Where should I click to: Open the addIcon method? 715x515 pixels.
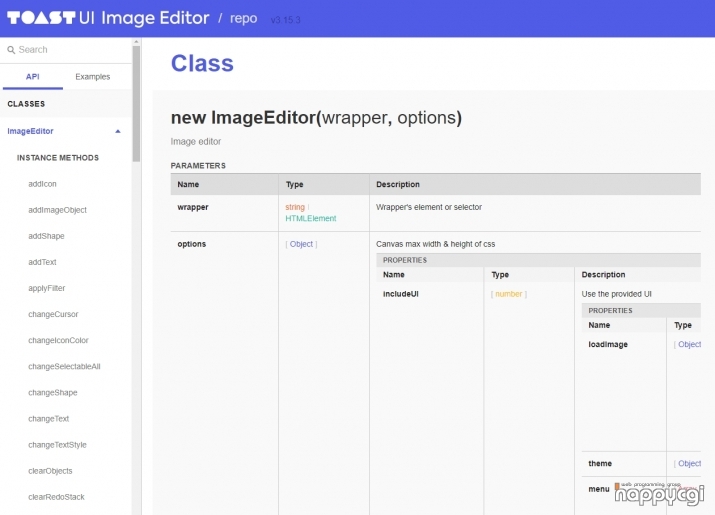pyautogui.click(x=42, y=184)
